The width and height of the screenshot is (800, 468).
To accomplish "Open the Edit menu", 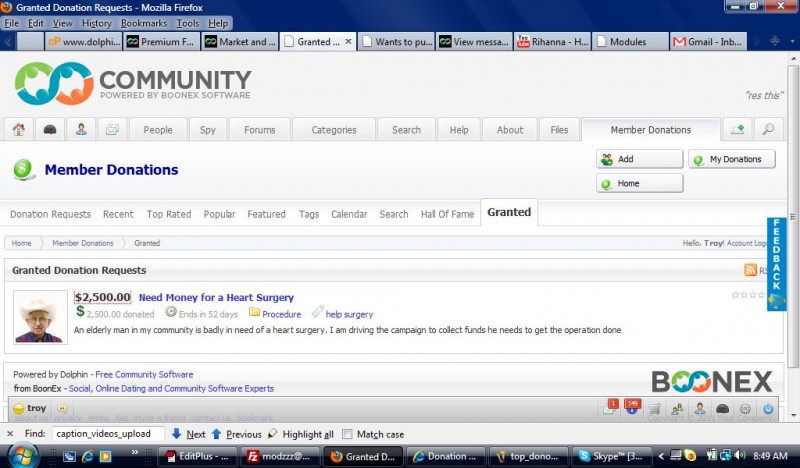I will pos(36,23).
